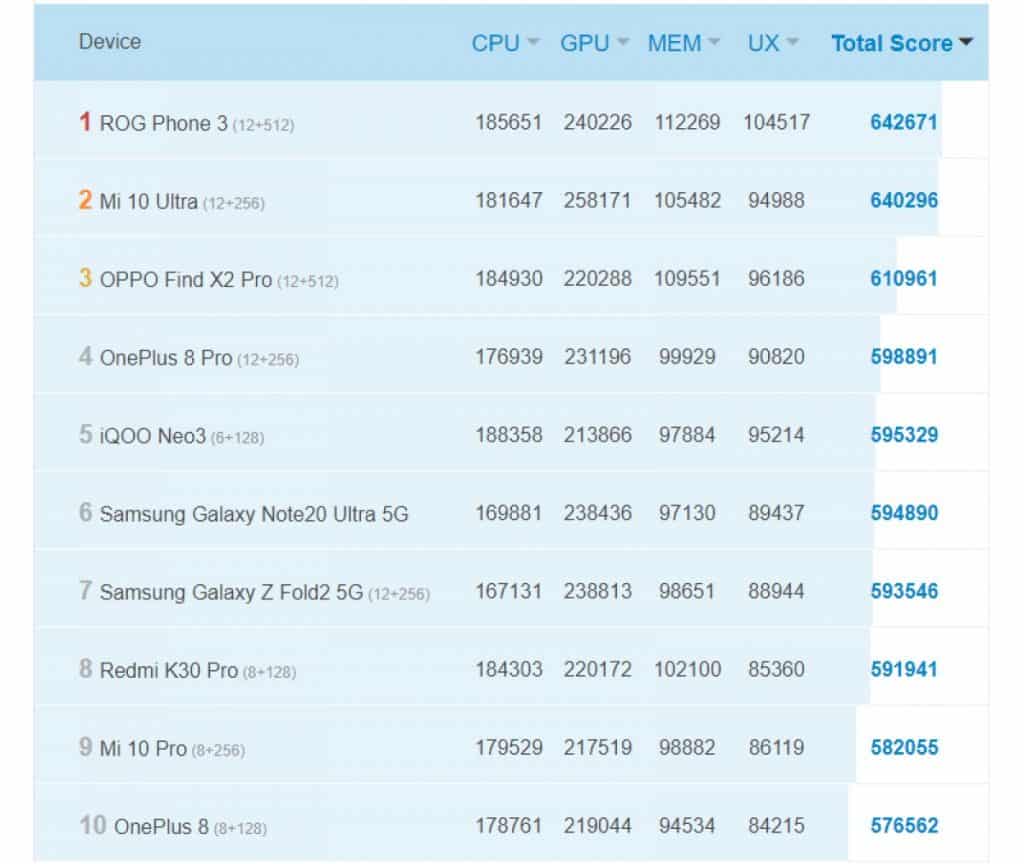Click total score 591941
The height and width of the screenshot is (864, 1024).
(904, 669)
